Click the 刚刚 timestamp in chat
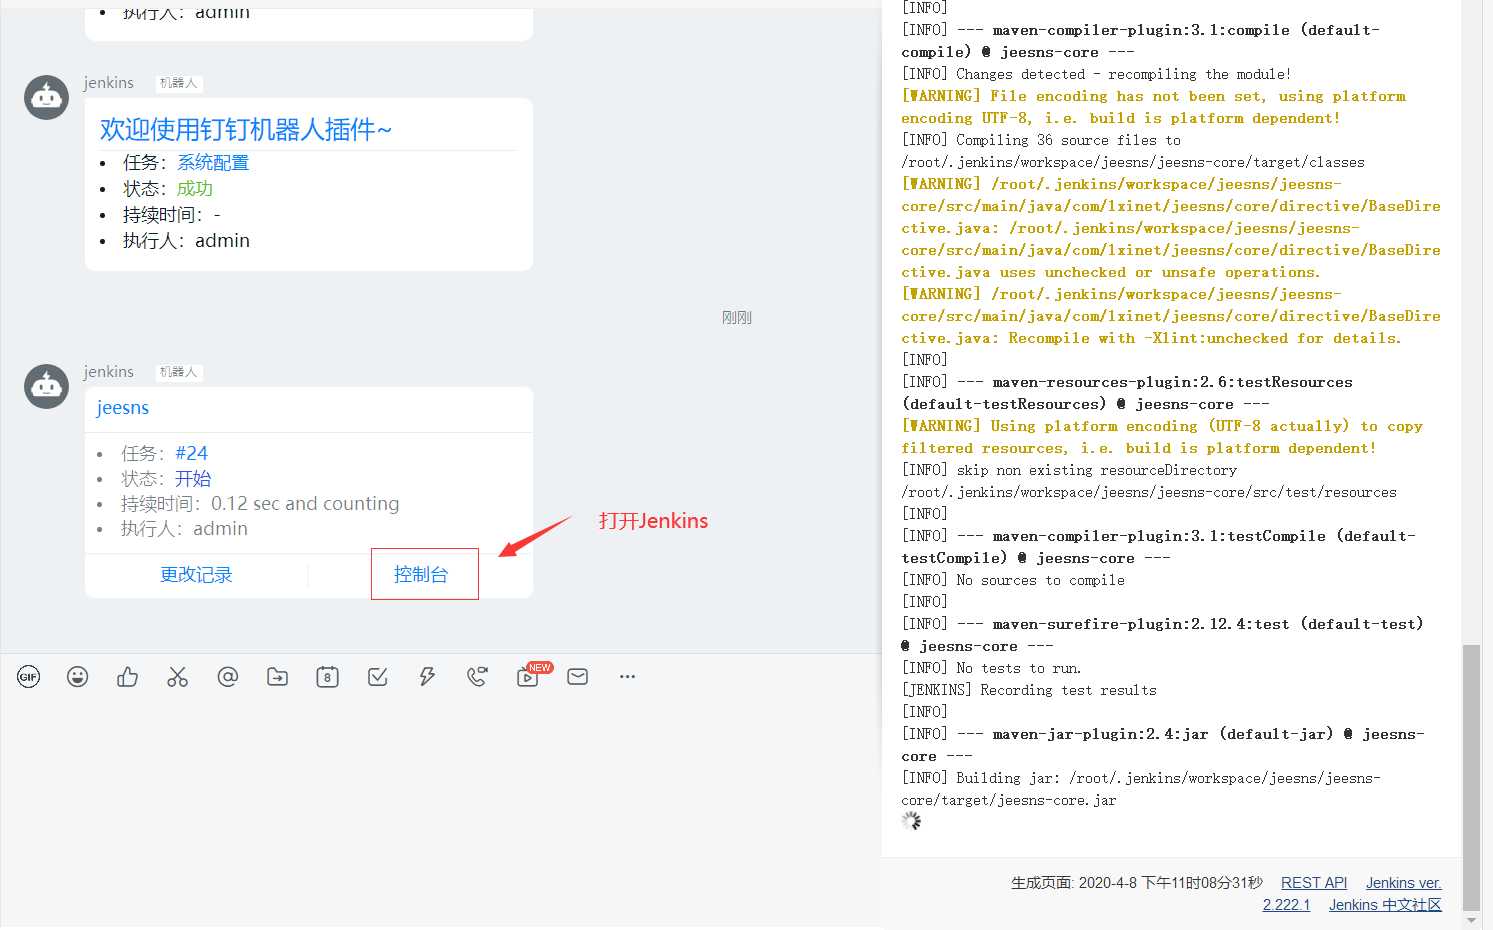This screenshot has width=1493, height=930. point(737,317)
